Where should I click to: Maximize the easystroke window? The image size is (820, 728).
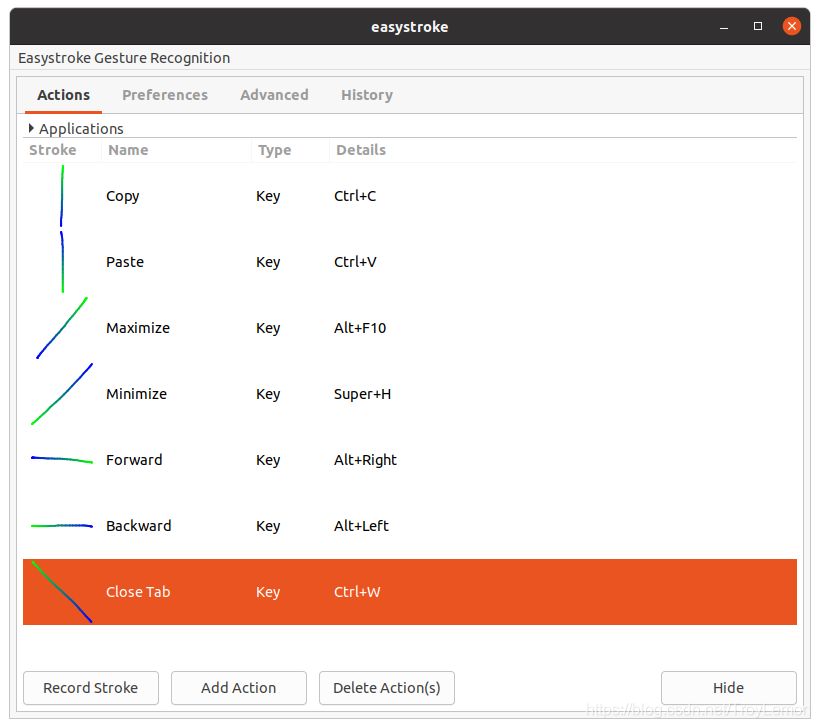[x=758, y=26]
